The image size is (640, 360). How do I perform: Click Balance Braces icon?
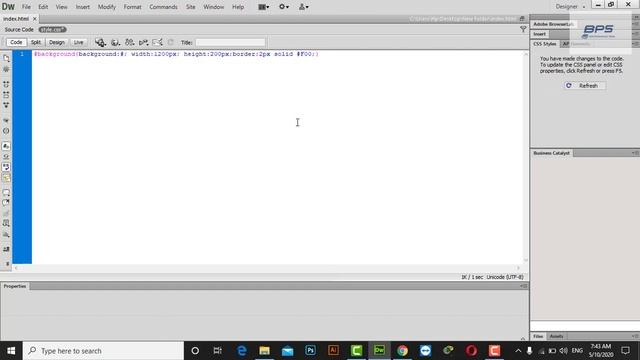point(6,131)
